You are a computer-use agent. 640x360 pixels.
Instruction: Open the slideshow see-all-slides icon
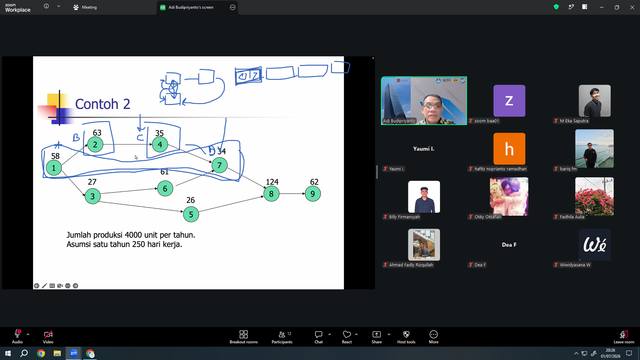pos(52,286)
